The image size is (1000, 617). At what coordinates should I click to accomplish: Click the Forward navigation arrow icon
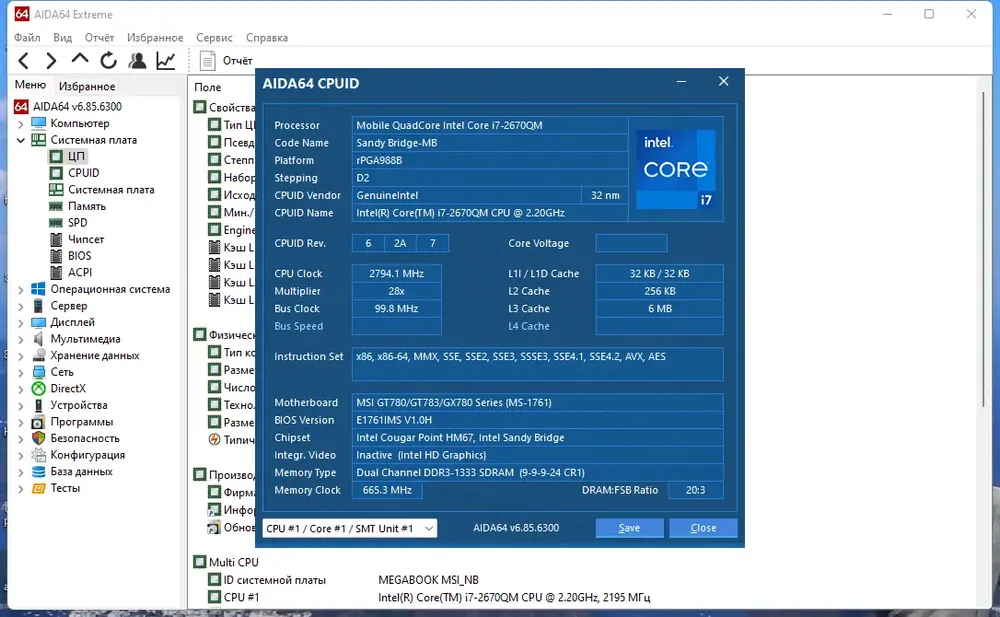point(51,61)
